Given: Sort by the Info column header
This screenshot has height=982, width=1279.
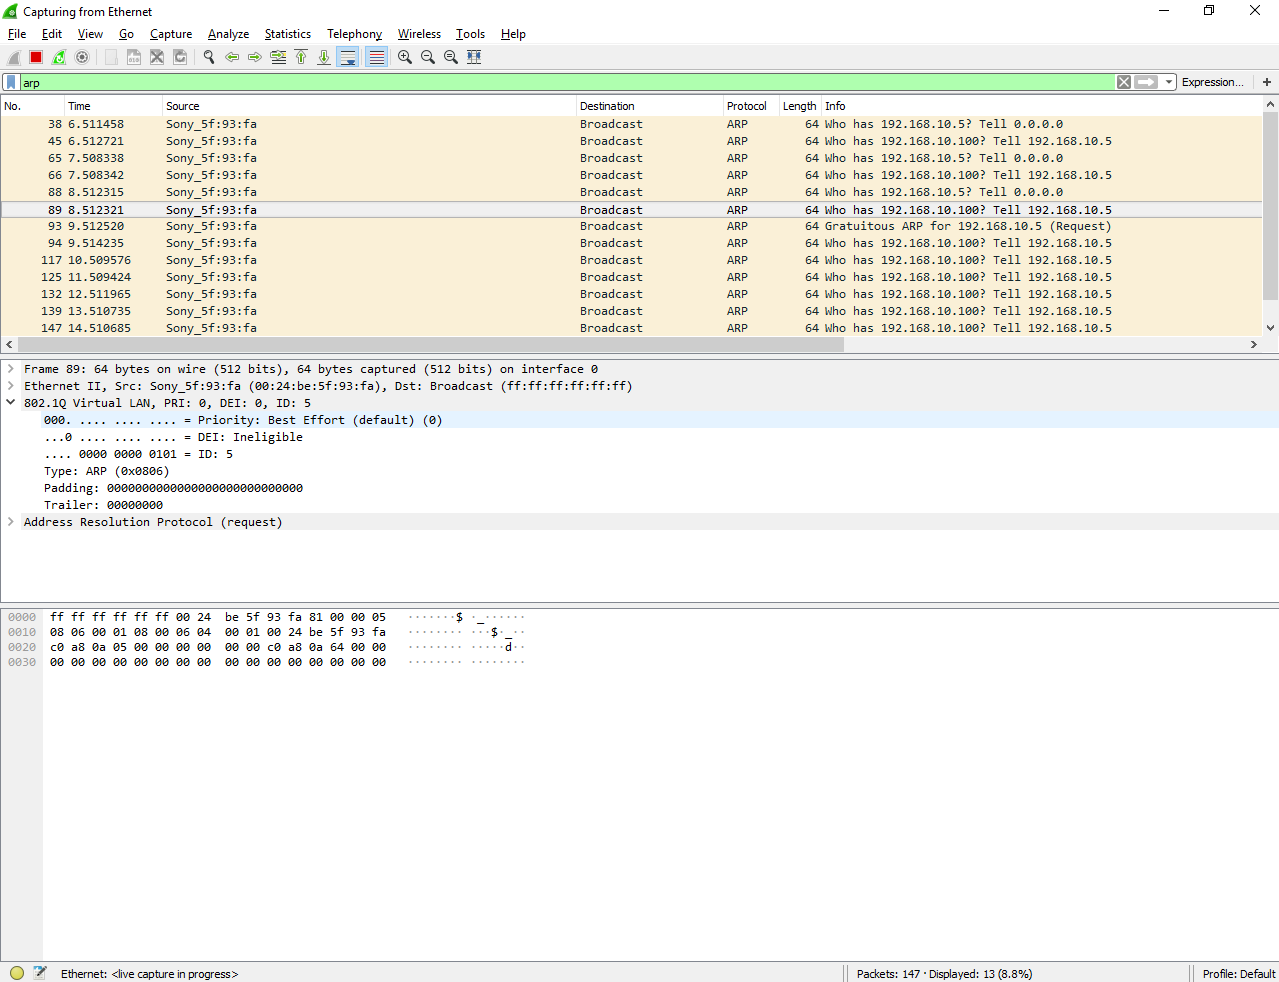Looking at the screenshot, I should pyautogui.click(x=1041, y=106).
